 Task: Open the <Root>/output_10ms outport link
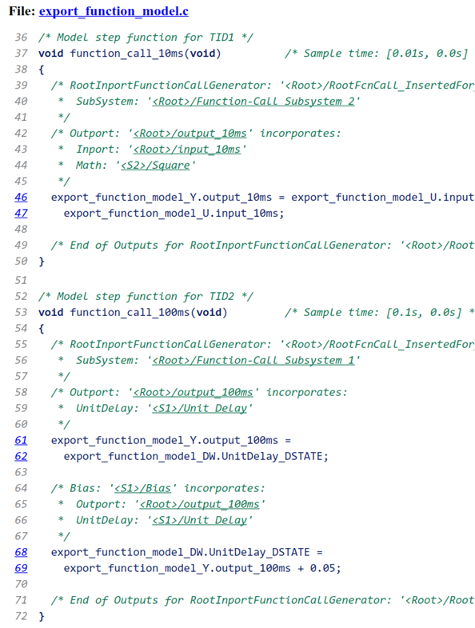pyautogui.click(x=190, y=133)
